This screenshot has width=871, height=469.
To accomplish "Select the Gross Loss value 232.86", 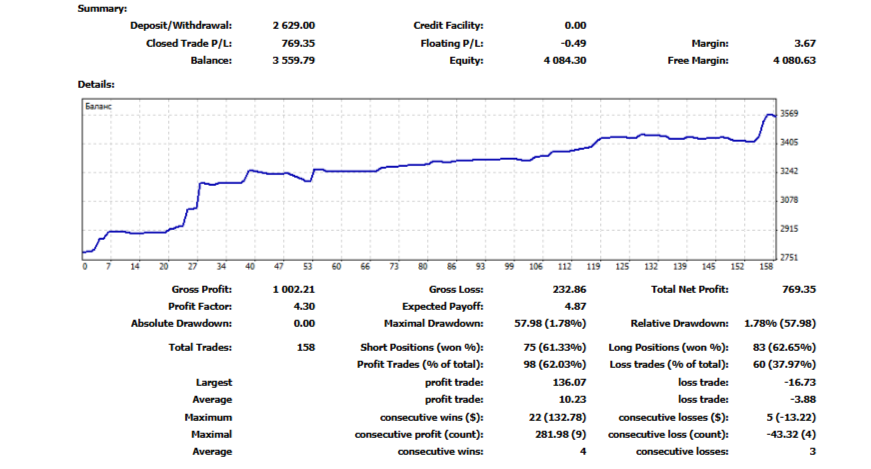I will pyautogui.click(x=569, y=290).
